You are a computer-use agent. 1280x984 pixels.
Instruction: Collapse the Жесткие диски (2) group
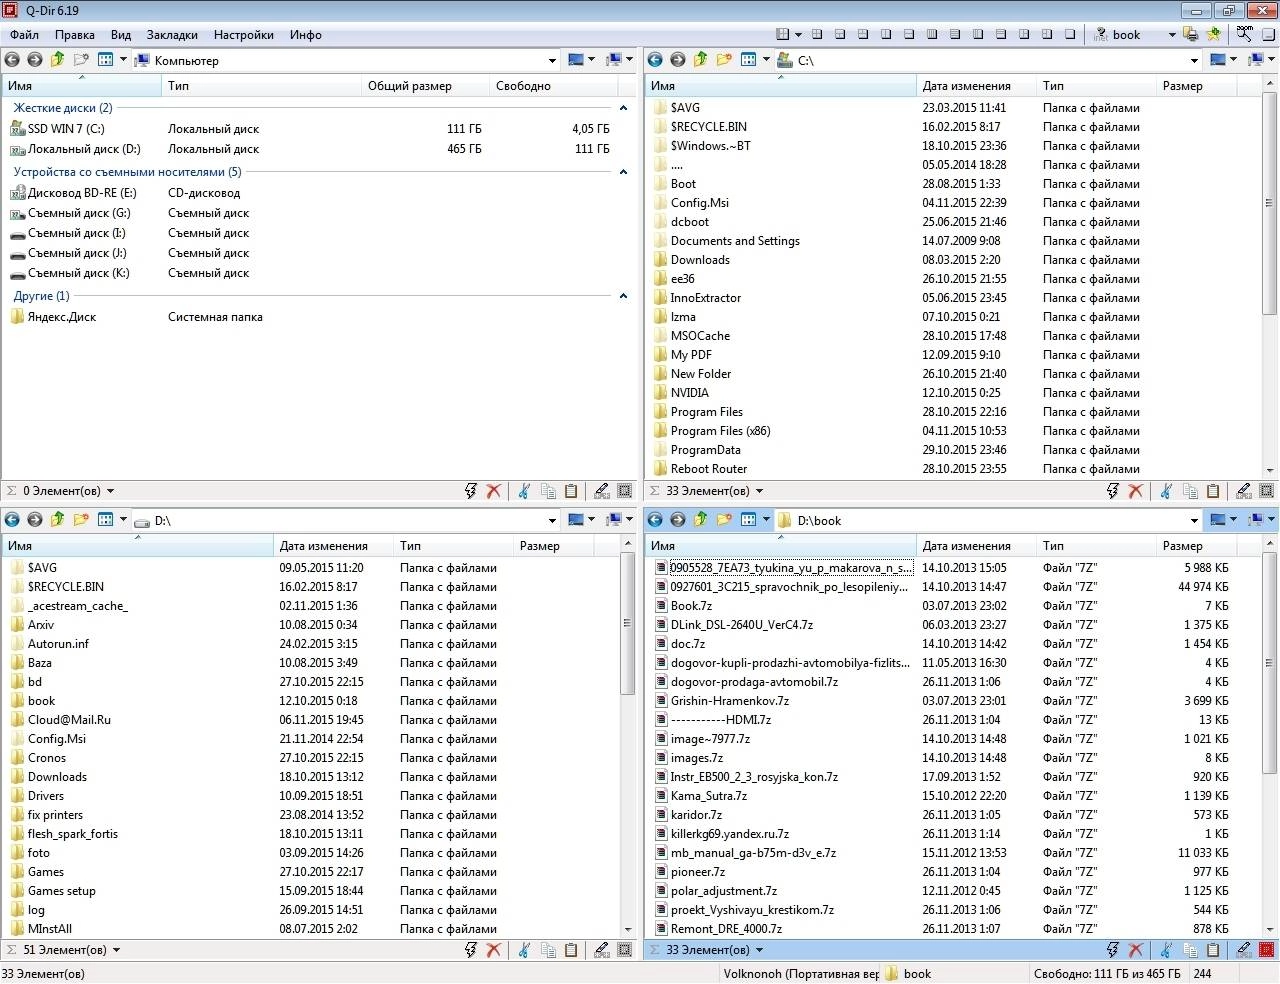click(x=623, y=108)
